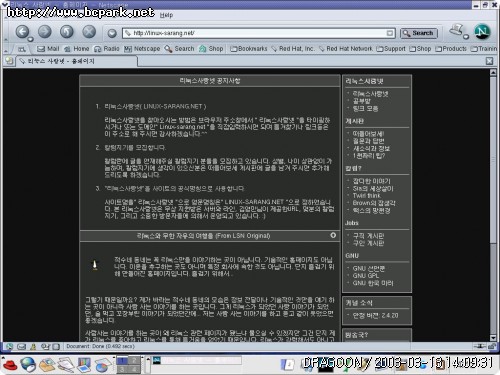500x375 pixels.
Task: Click the magnifier Search on the personal toolbar
Action: pos(179,49)
